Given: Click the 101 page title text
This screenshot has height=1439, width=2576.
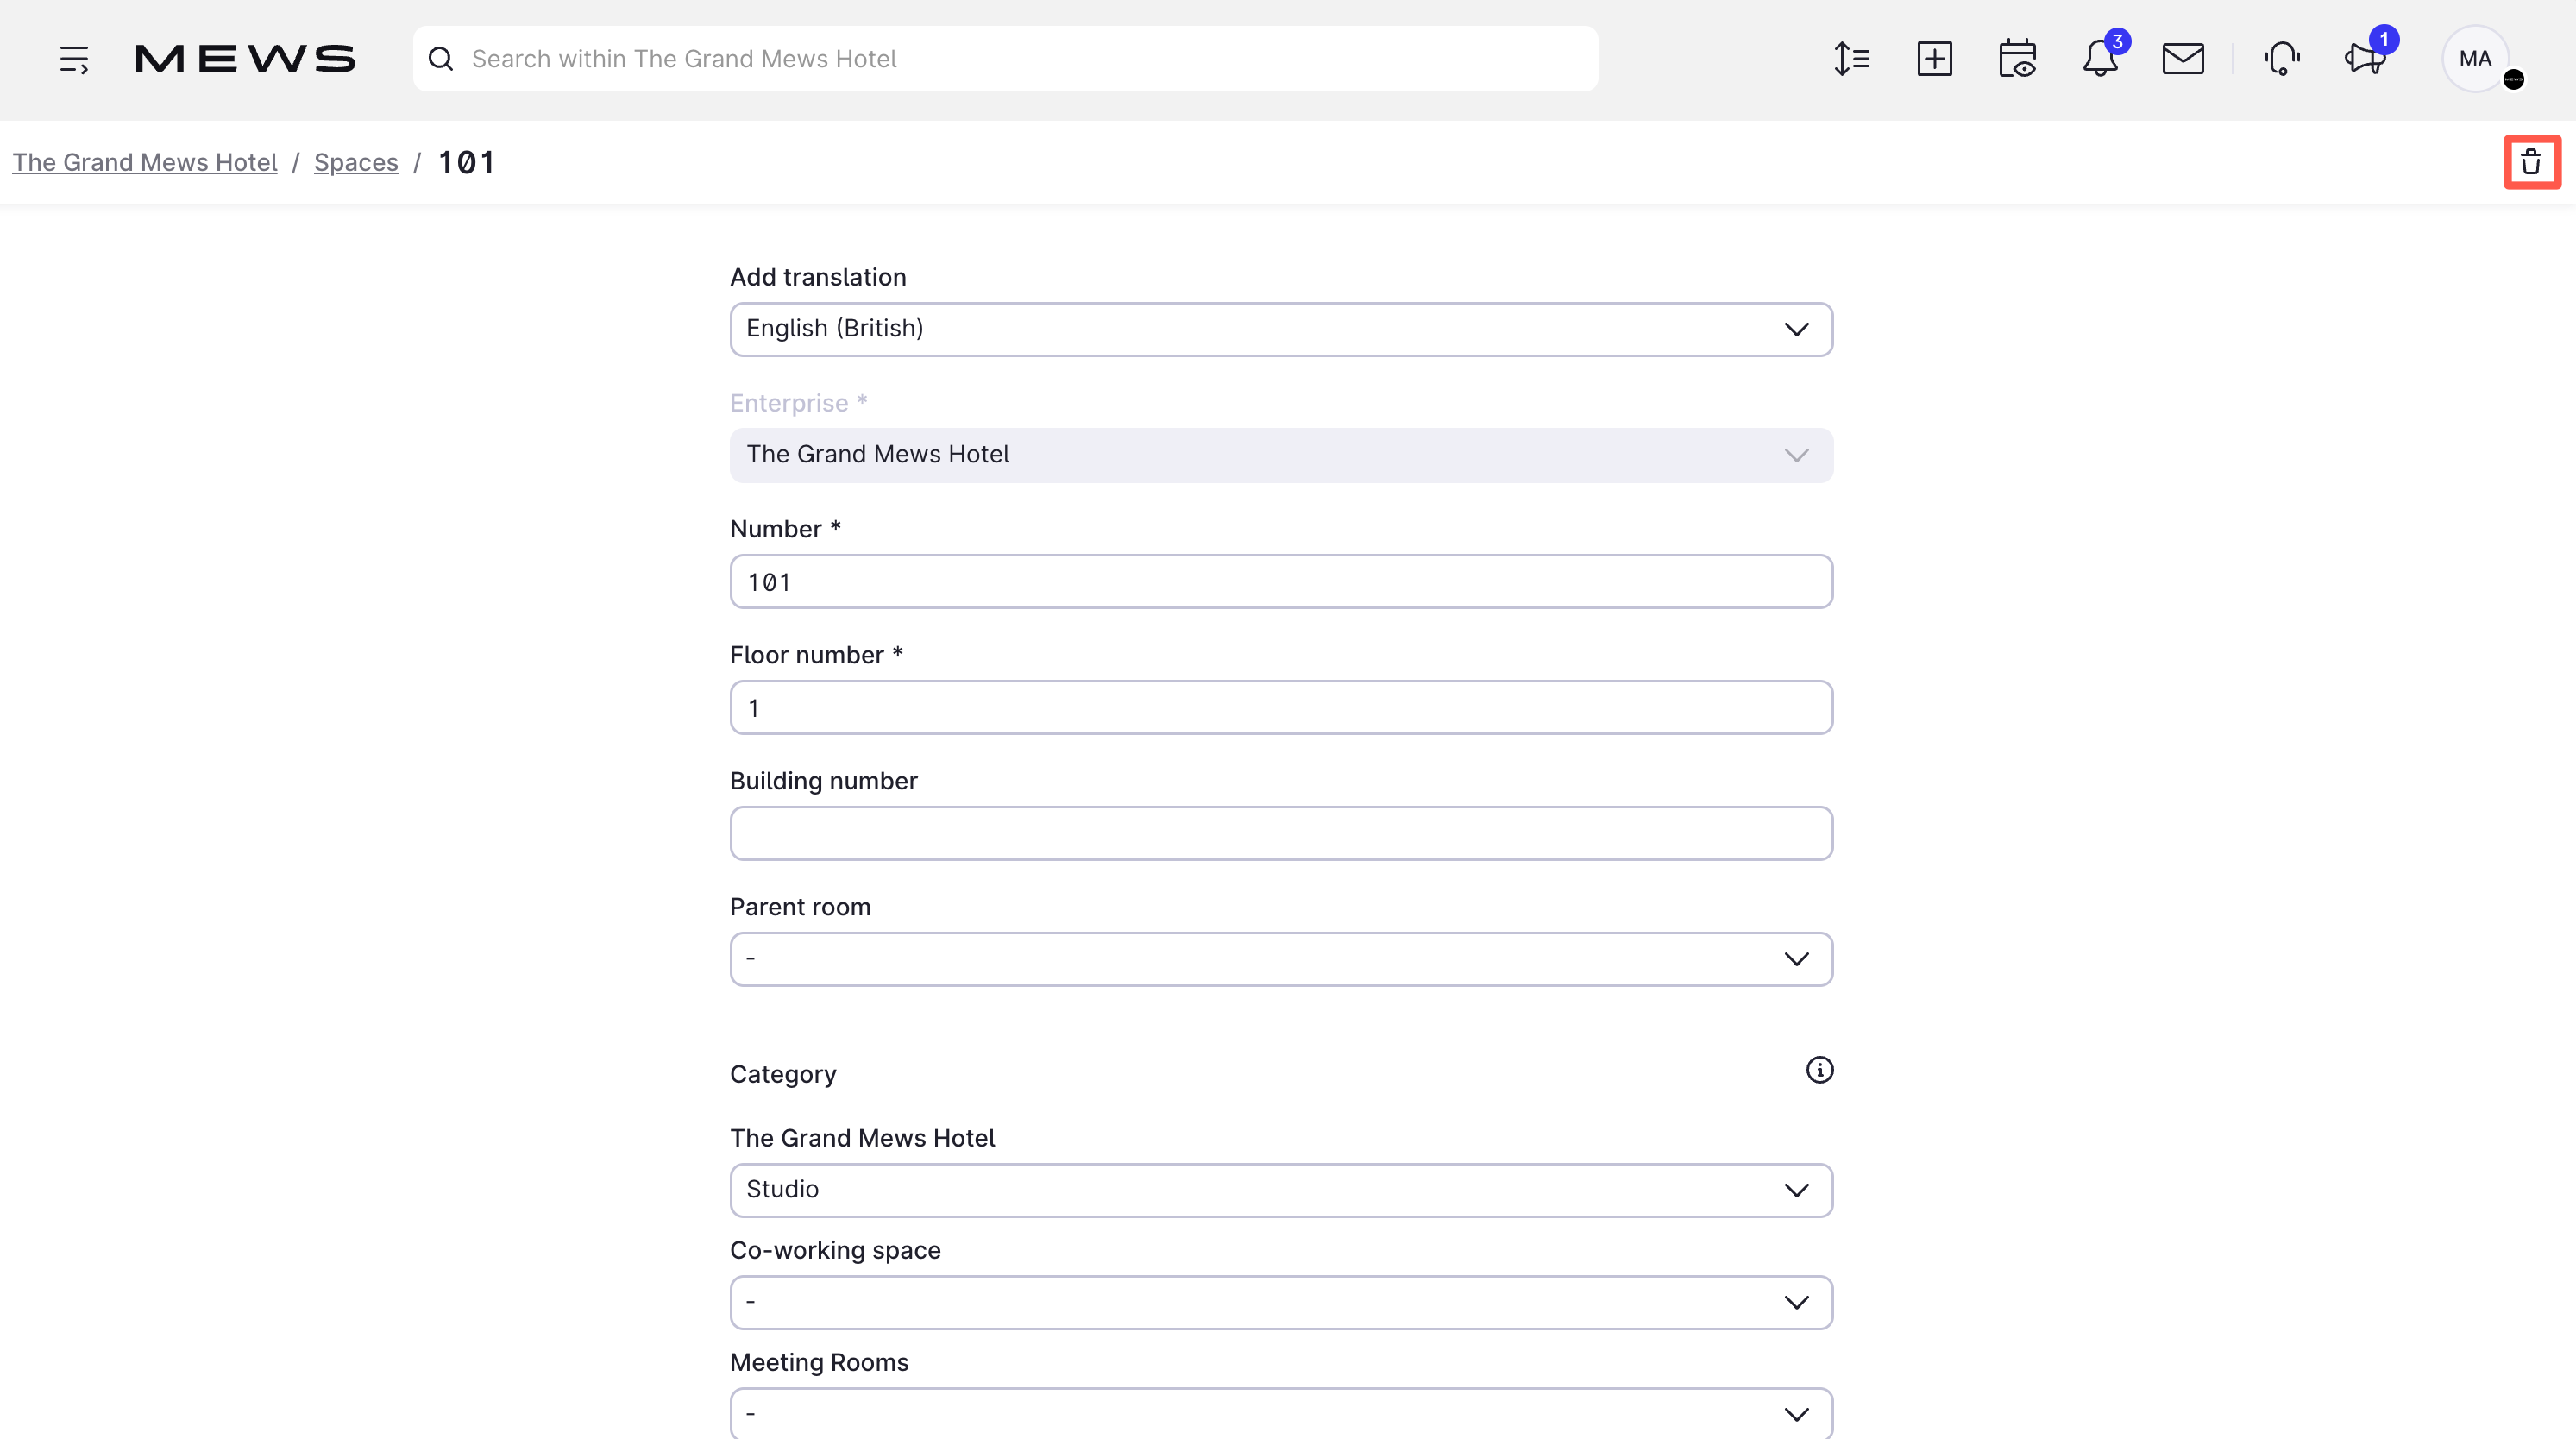Looking at the screenshot, I should coord(467,162).
